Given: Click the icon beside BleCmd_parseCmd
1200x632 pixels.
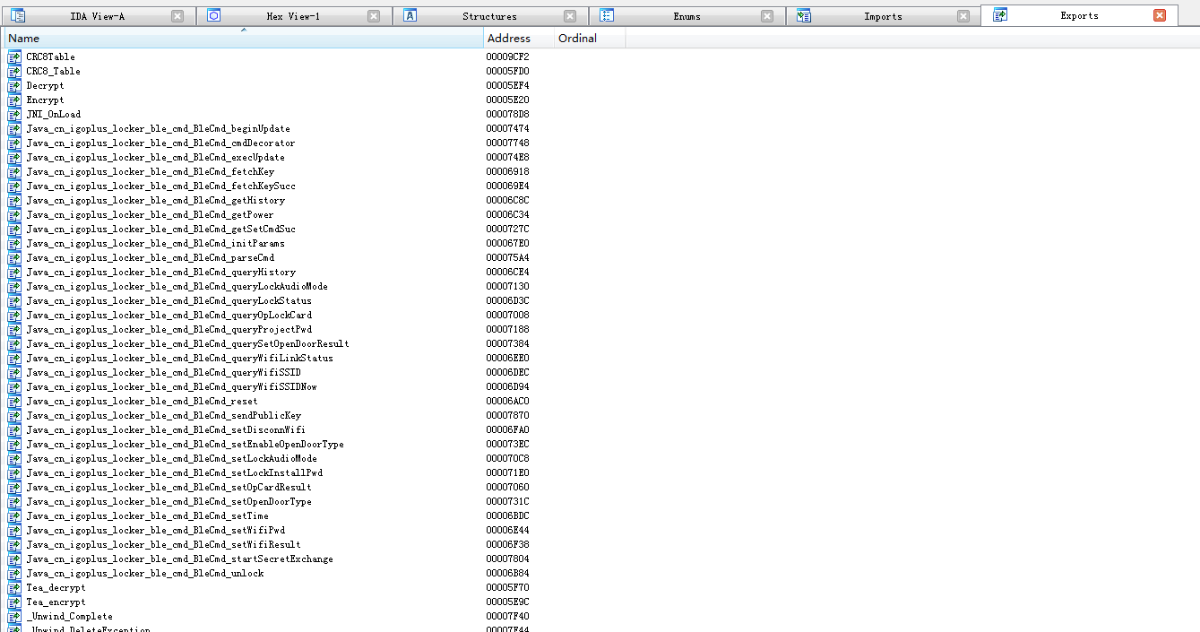Looking at the screenshot, I should click(14, 258).
